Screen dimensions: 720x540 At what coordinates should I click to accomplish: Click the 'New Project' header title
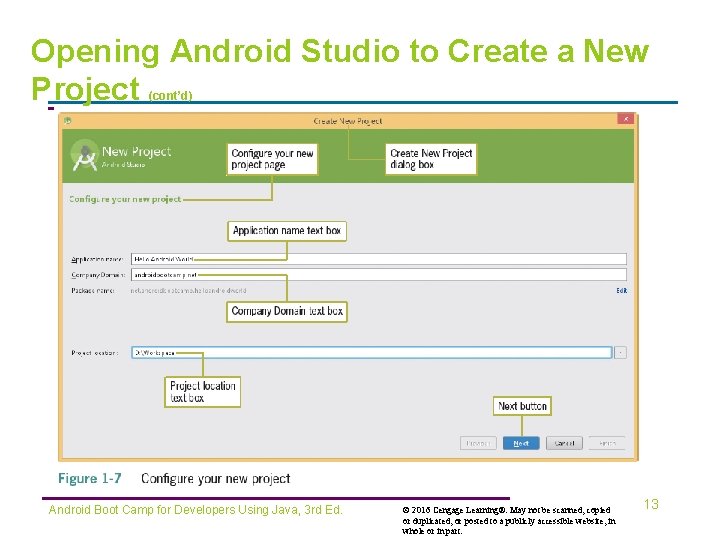click(136, 152)
